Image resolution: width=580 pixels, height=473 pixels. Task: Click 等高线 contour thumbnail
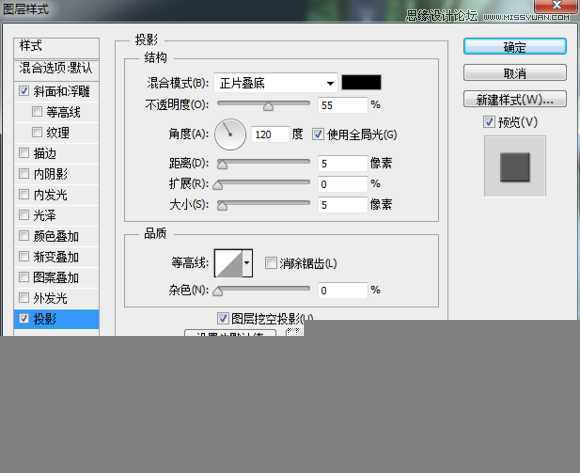click(228, 263)
